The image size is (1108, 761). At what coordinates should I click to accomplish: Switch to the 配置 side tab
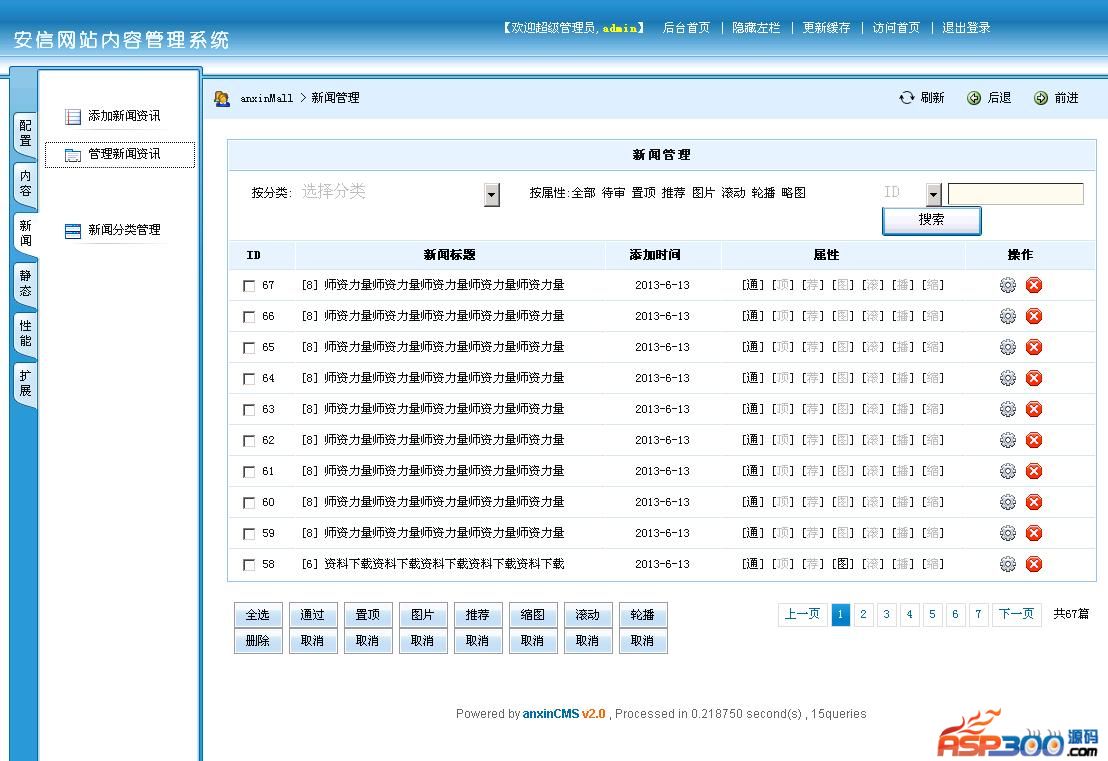(x=25, y=134)
